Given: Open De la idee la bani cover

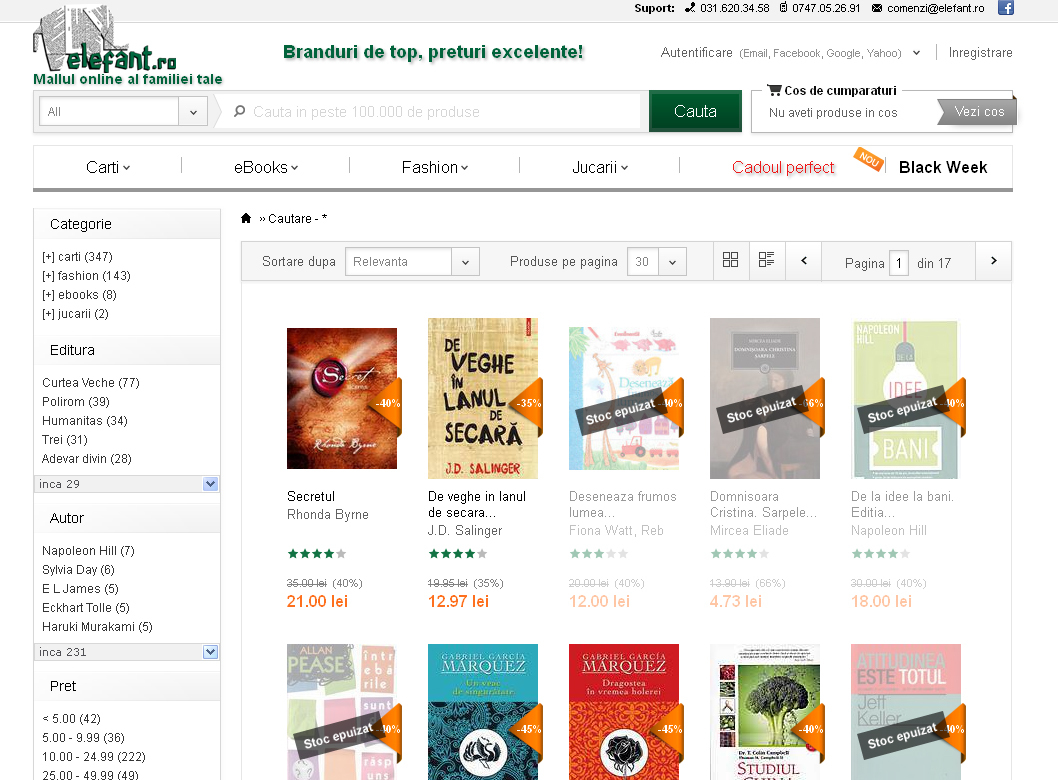Looking at the screenshot, I should [906, 399].
